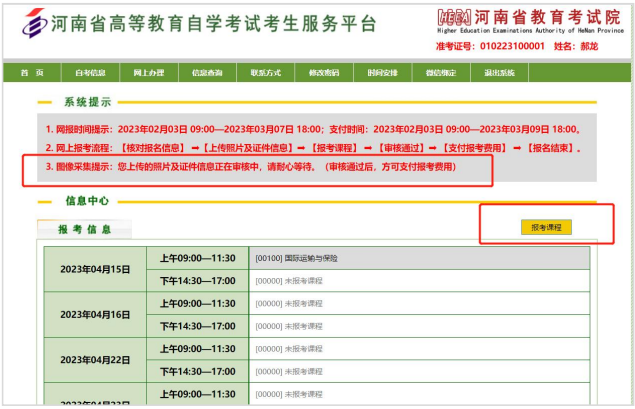Click 修改密码 to change password
This screenshot has width=635, height=409.
coord(324,73)
